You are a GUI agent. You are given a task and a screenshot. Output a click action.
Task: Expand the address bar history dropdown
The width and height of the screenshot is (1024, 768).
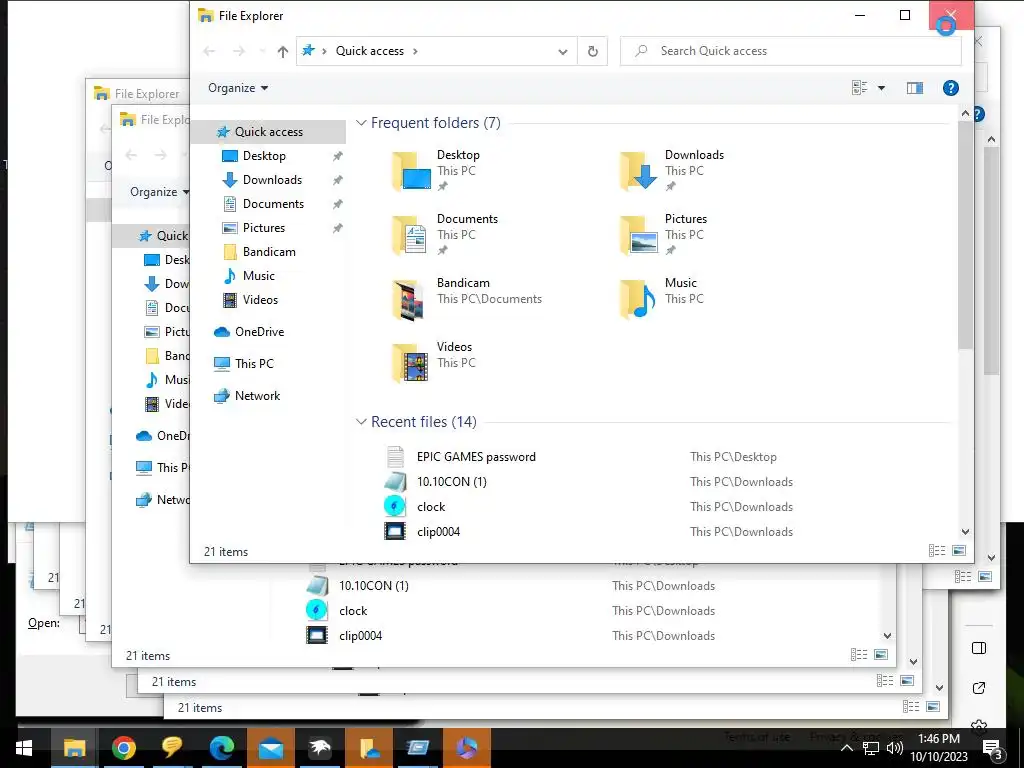[562, 52]
